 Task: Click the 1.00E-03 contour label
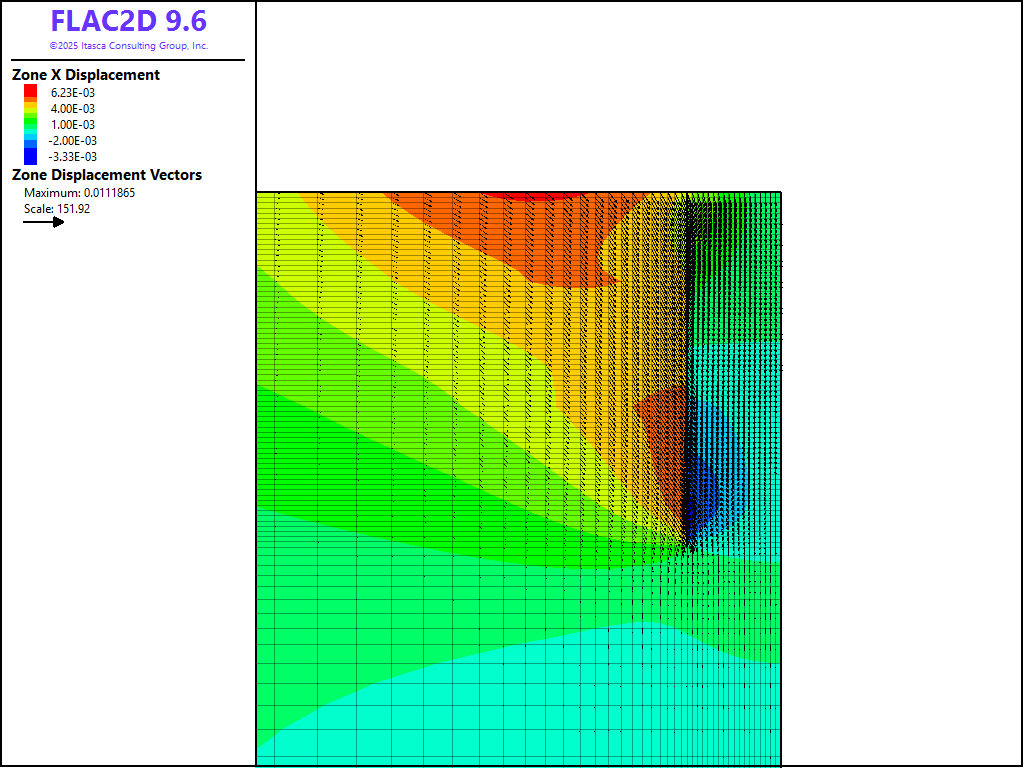(73, 125)
